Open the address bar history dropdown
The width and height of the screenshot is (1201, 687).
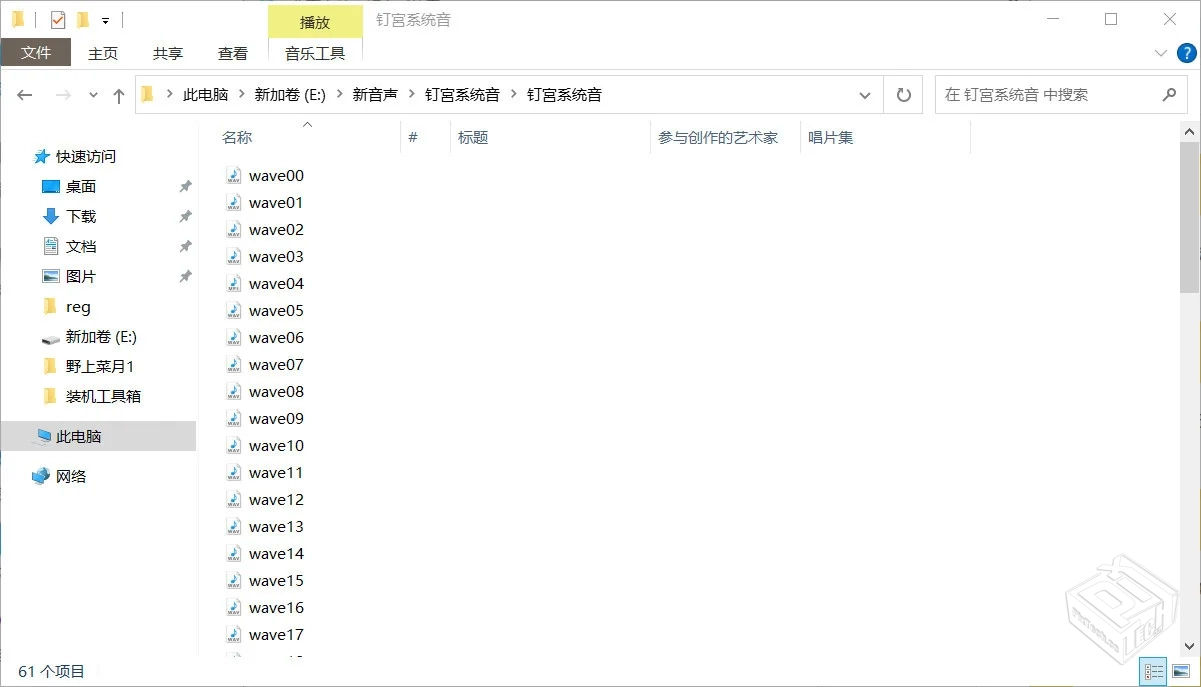tap(864, 94)
